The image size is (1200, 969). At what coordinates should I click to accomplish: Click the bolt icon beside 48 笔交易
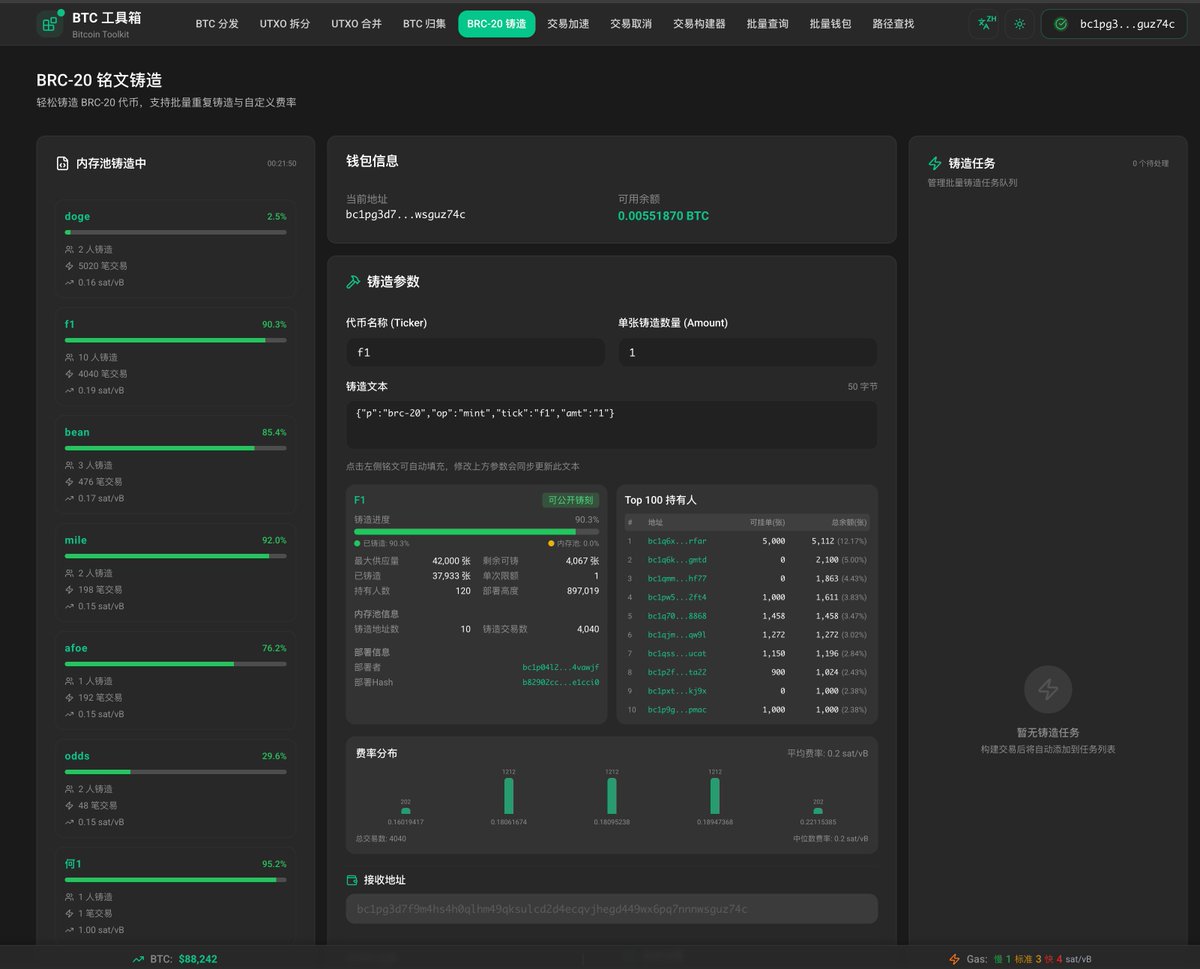click(69, 806)
